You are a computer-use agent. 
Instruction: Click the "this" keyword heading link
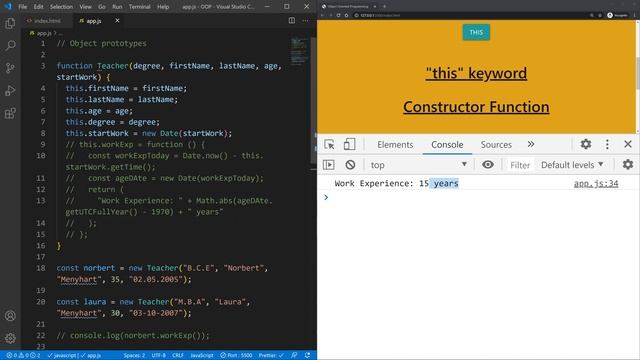(476, 73)
